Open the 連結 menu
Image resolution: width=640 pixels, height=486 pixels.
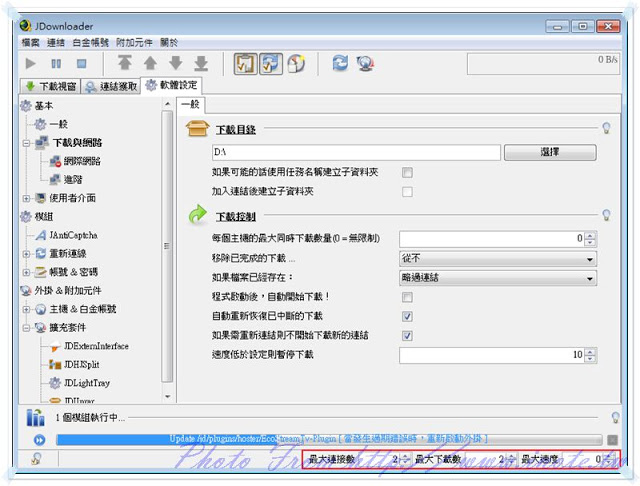coord(56,42)
